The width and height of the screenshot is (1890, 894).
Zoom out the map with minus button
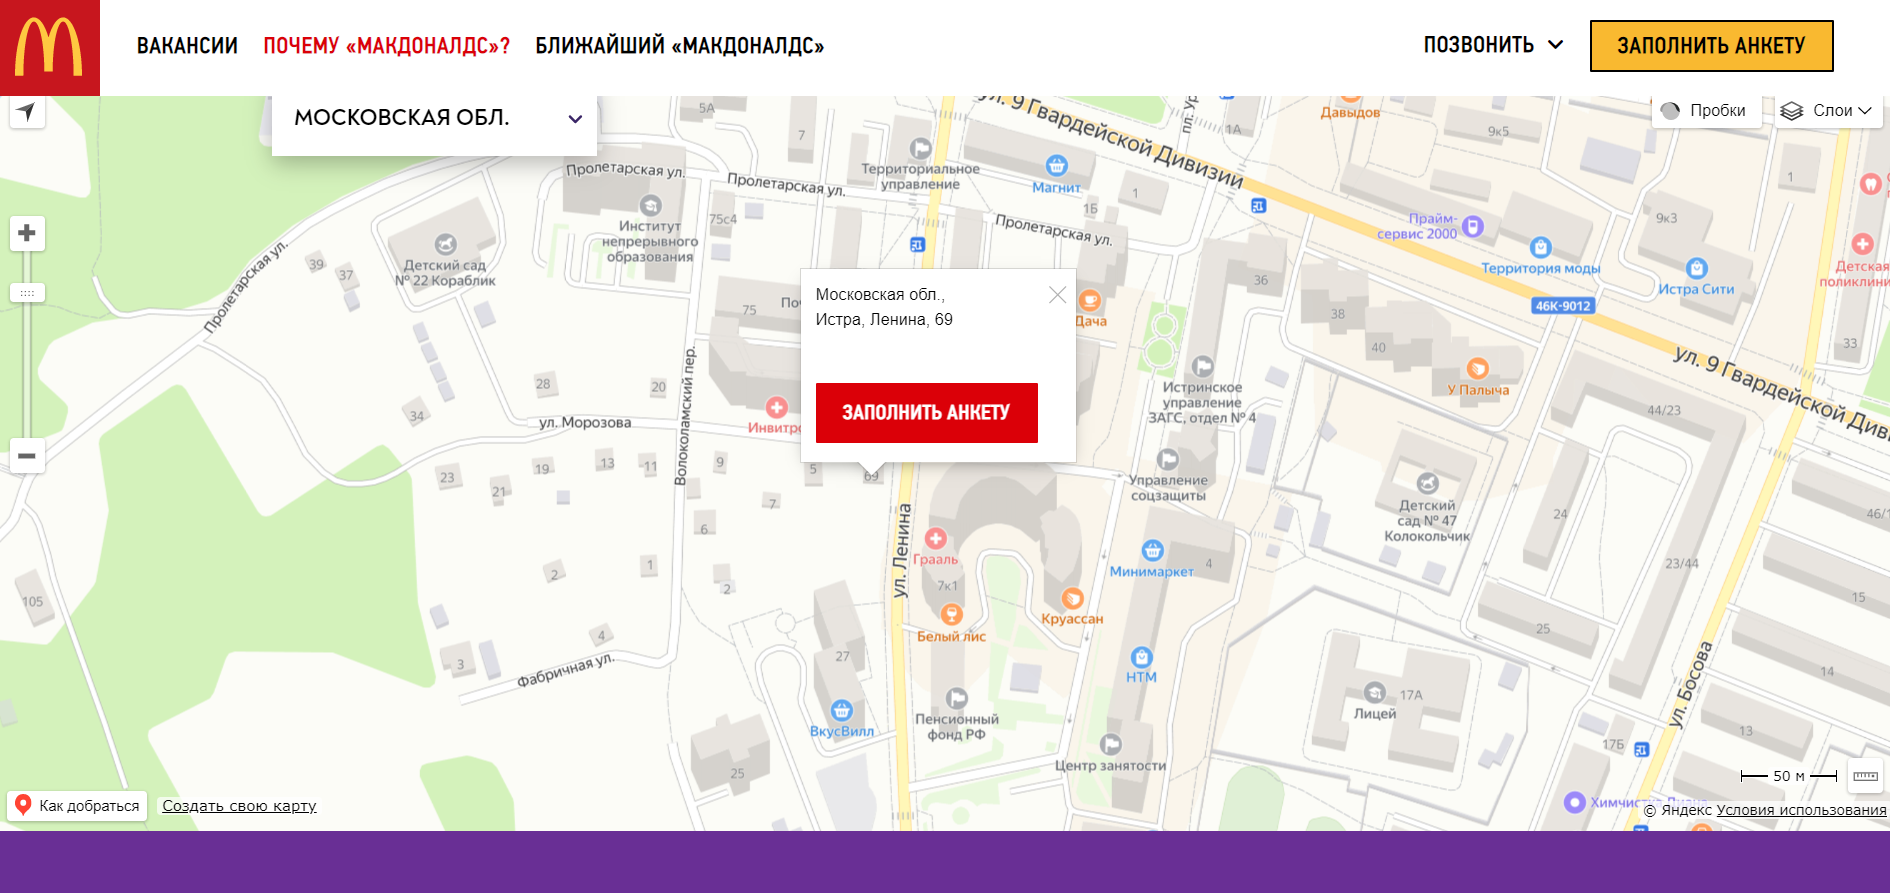tap(27, 456)
